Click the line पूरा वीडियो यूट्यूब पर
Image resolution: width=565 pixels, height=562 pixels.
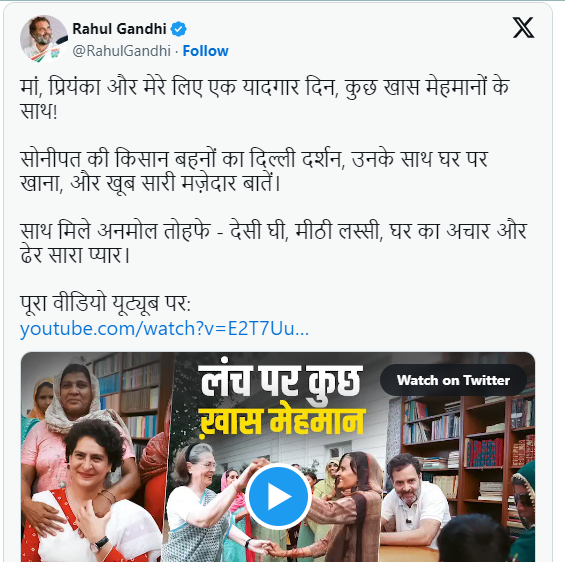(x=105, y=303)
